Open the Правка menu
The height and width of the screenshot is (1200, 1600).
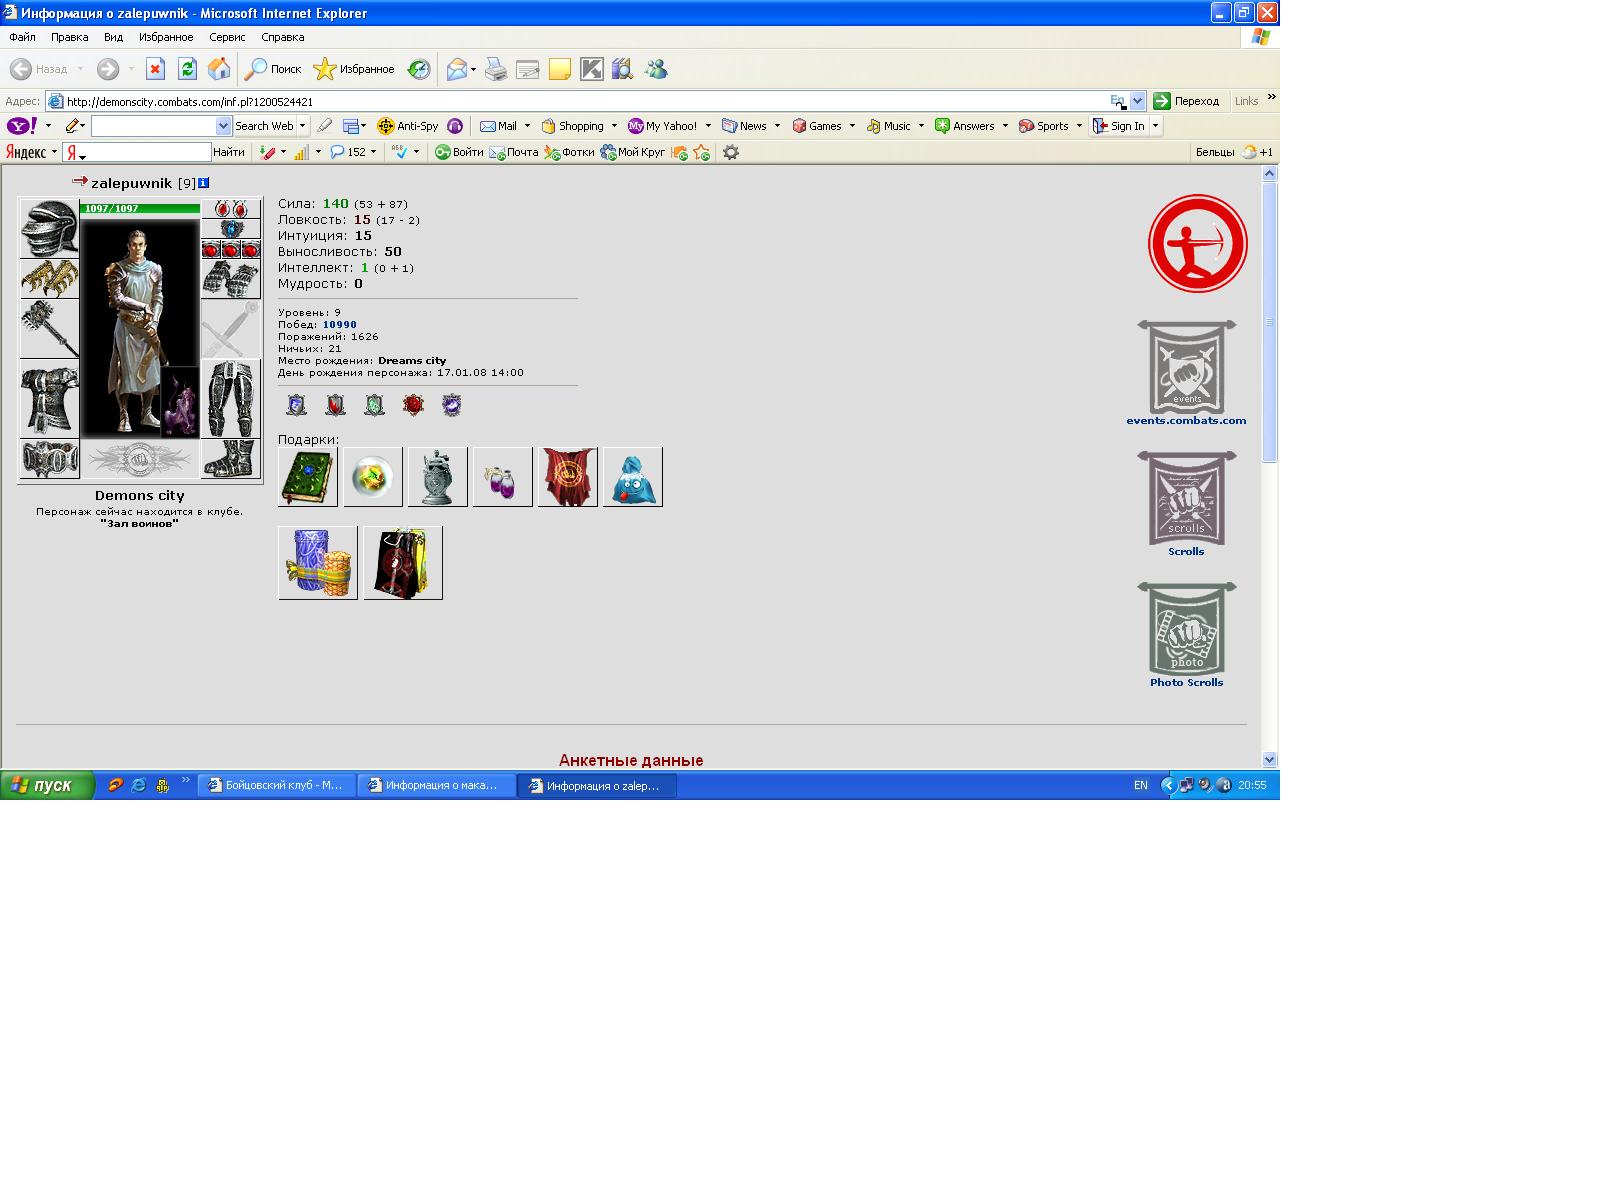coord(69,37)
